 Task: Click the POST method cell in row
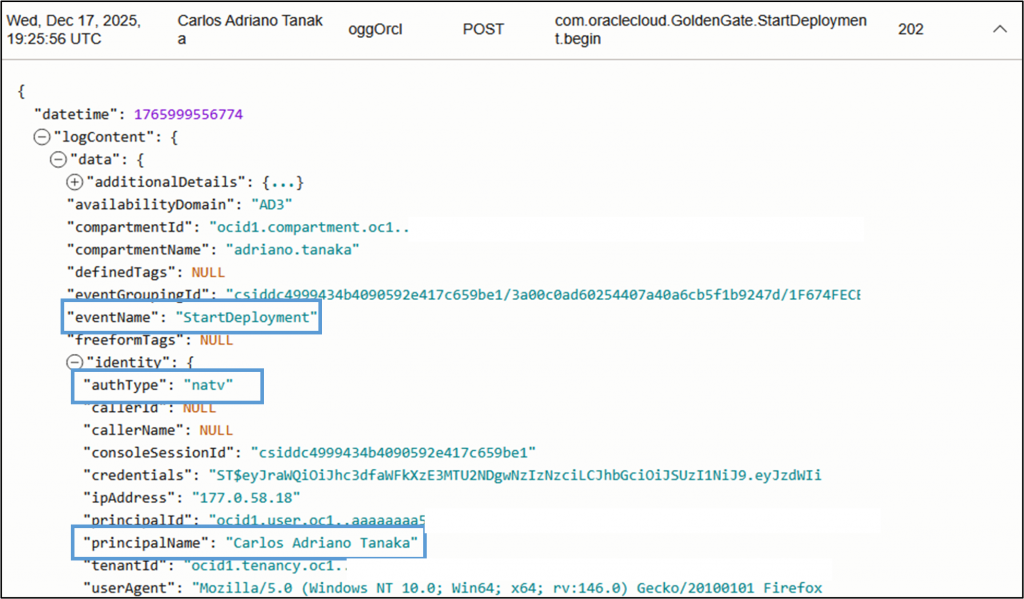tap(484, 30)
